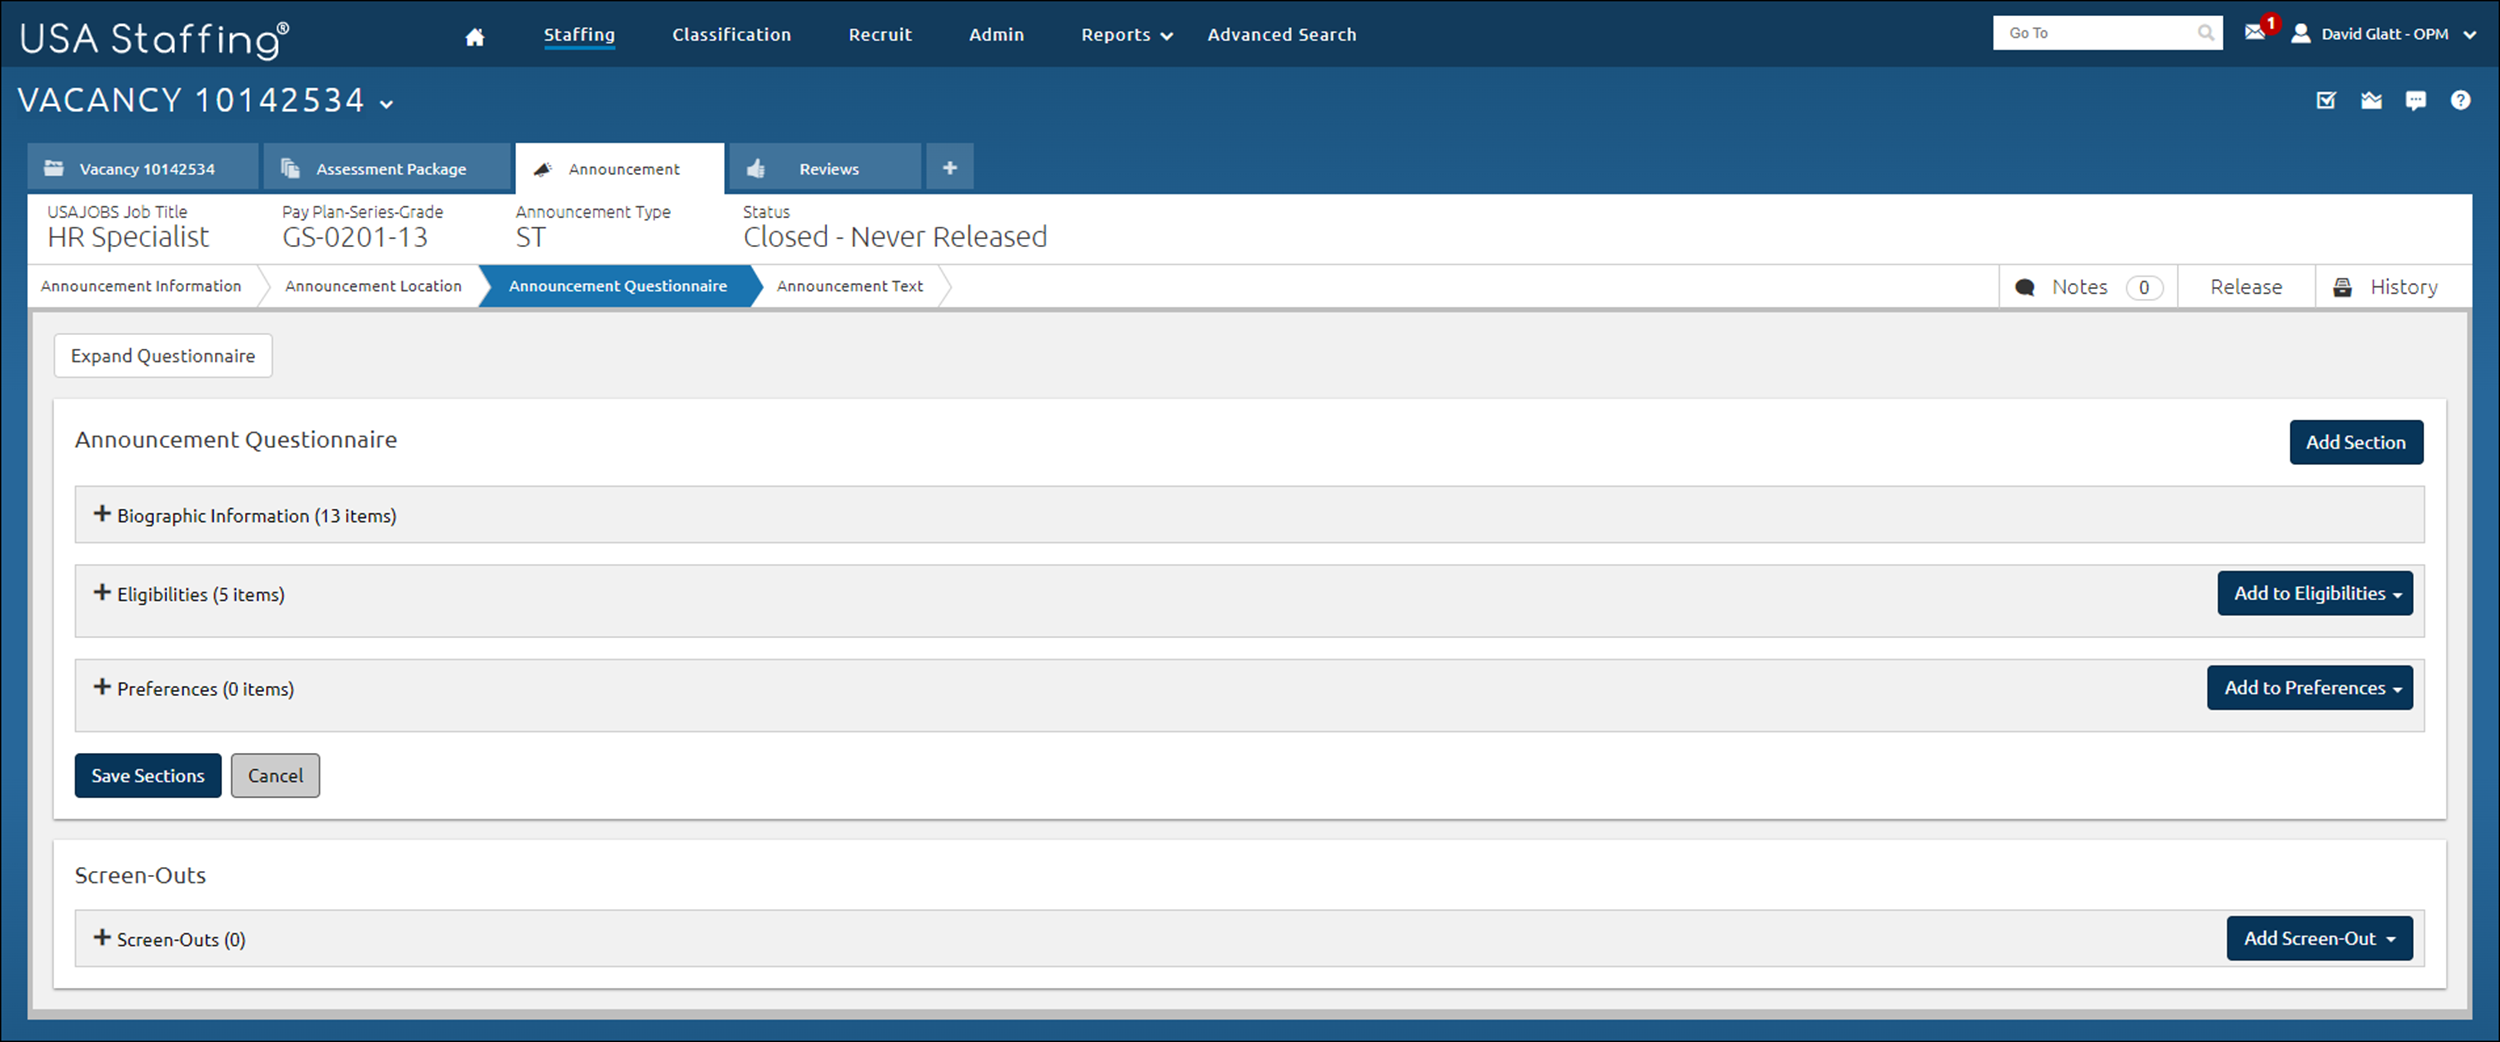Open the Vacancy 10142534 title dropdown chevron

387,104
